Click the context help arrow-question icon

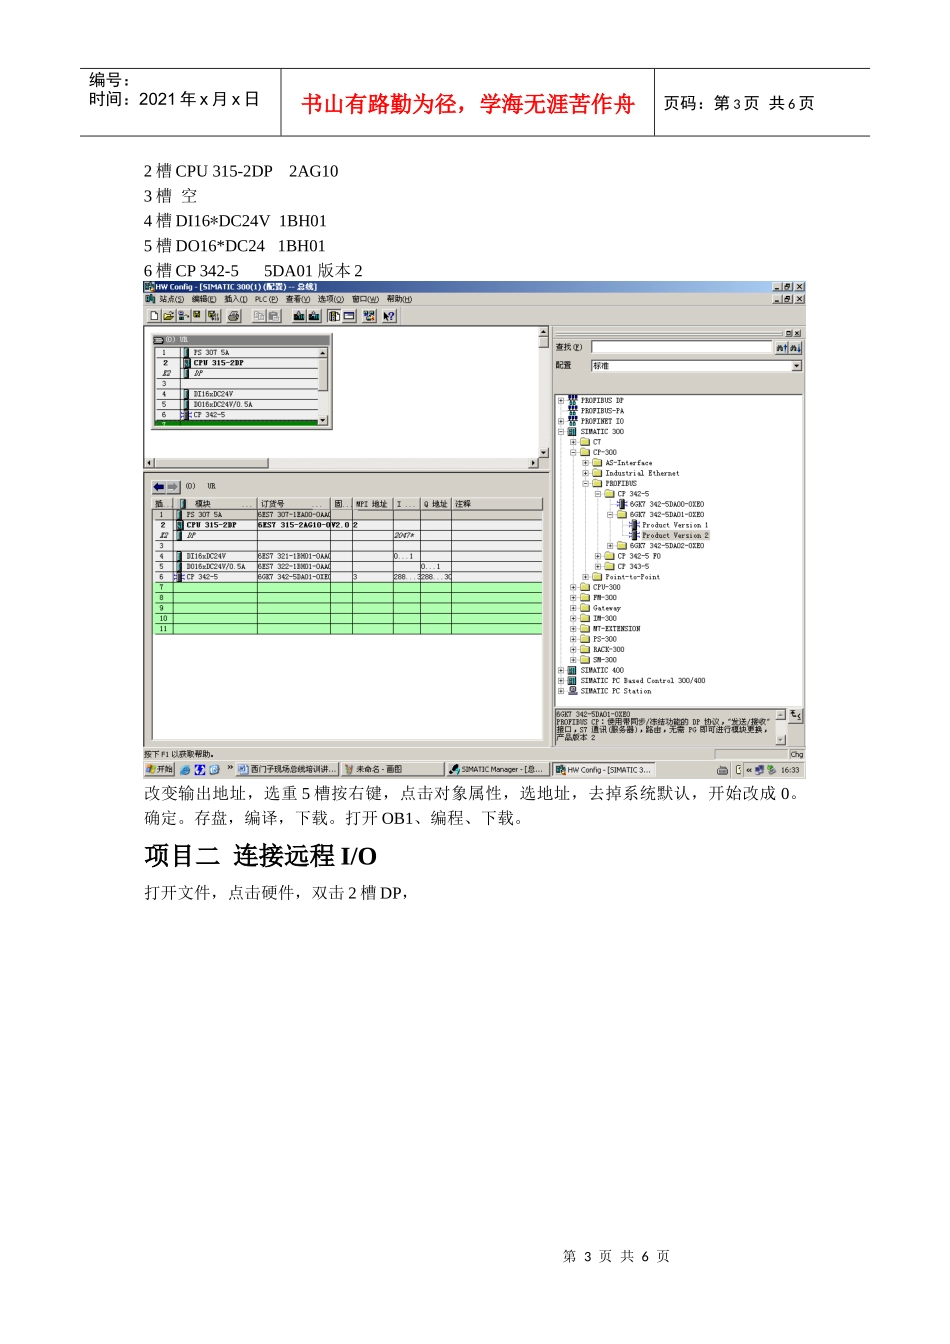click(x=389, y=316)
